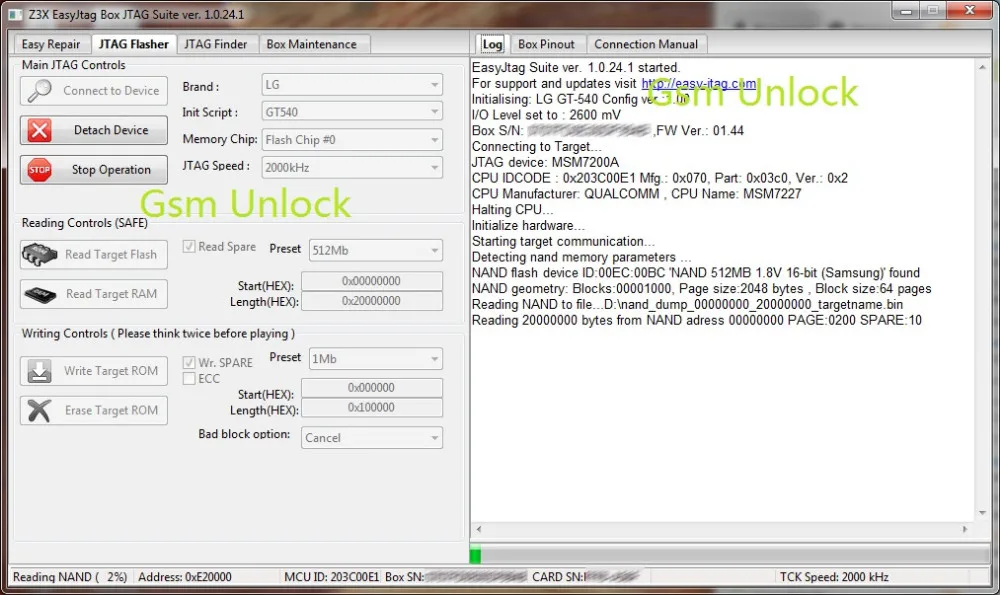Expand the Bad block option dropdown
The width and height of the screenshot is (1000, 595).
372,438
